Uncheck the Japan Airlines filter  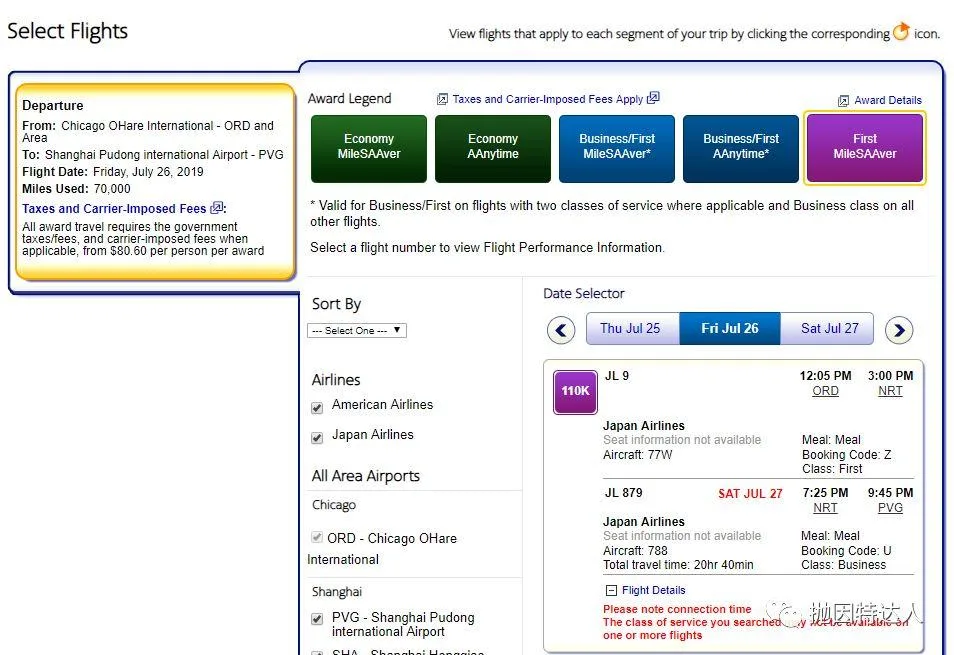(x=317, y=438)
